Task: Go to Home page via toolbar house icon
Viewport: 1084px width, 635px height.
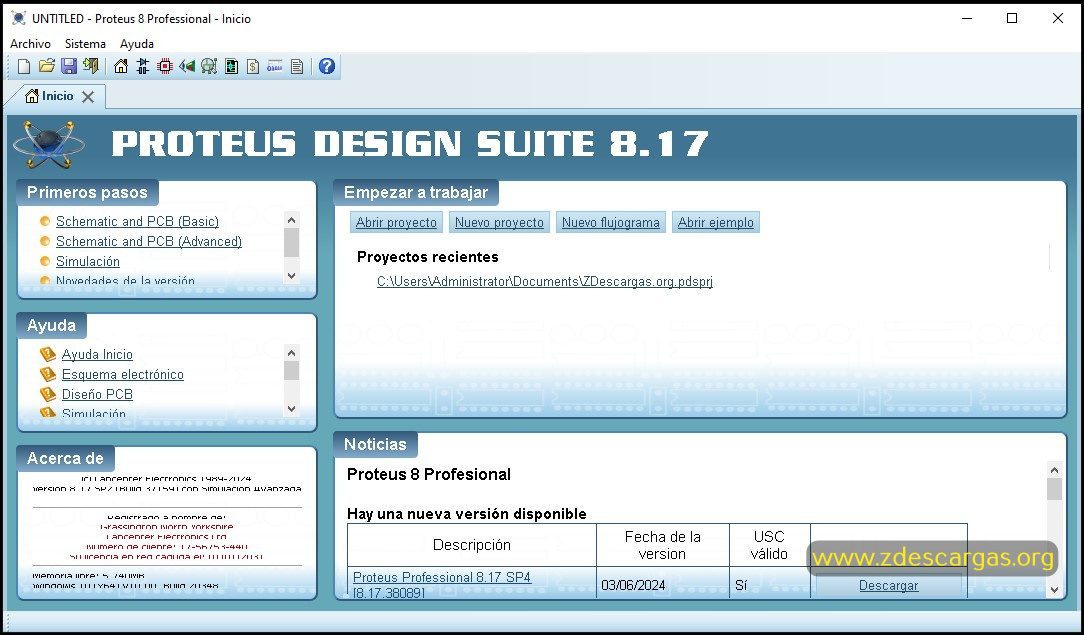Action: [121, 66]
